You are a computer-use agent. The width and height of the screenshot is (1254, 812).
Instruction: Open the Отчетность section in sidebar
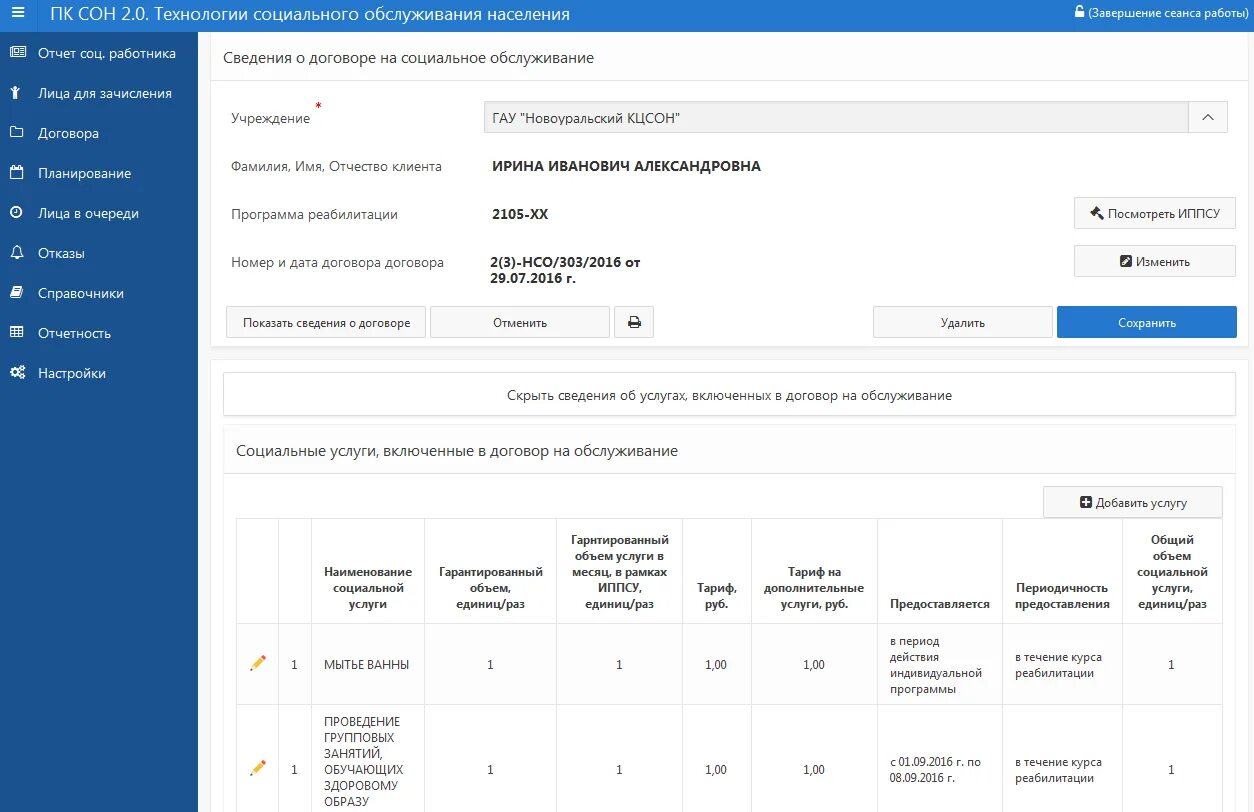(x=16, y=332)
